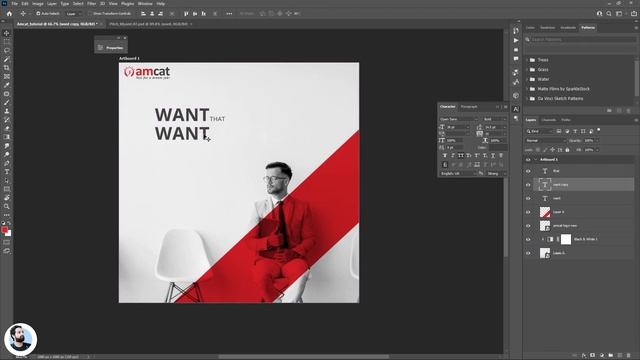The image size is (640, 360).
Task: Click the Properties floating panel button
Action: 111,48
